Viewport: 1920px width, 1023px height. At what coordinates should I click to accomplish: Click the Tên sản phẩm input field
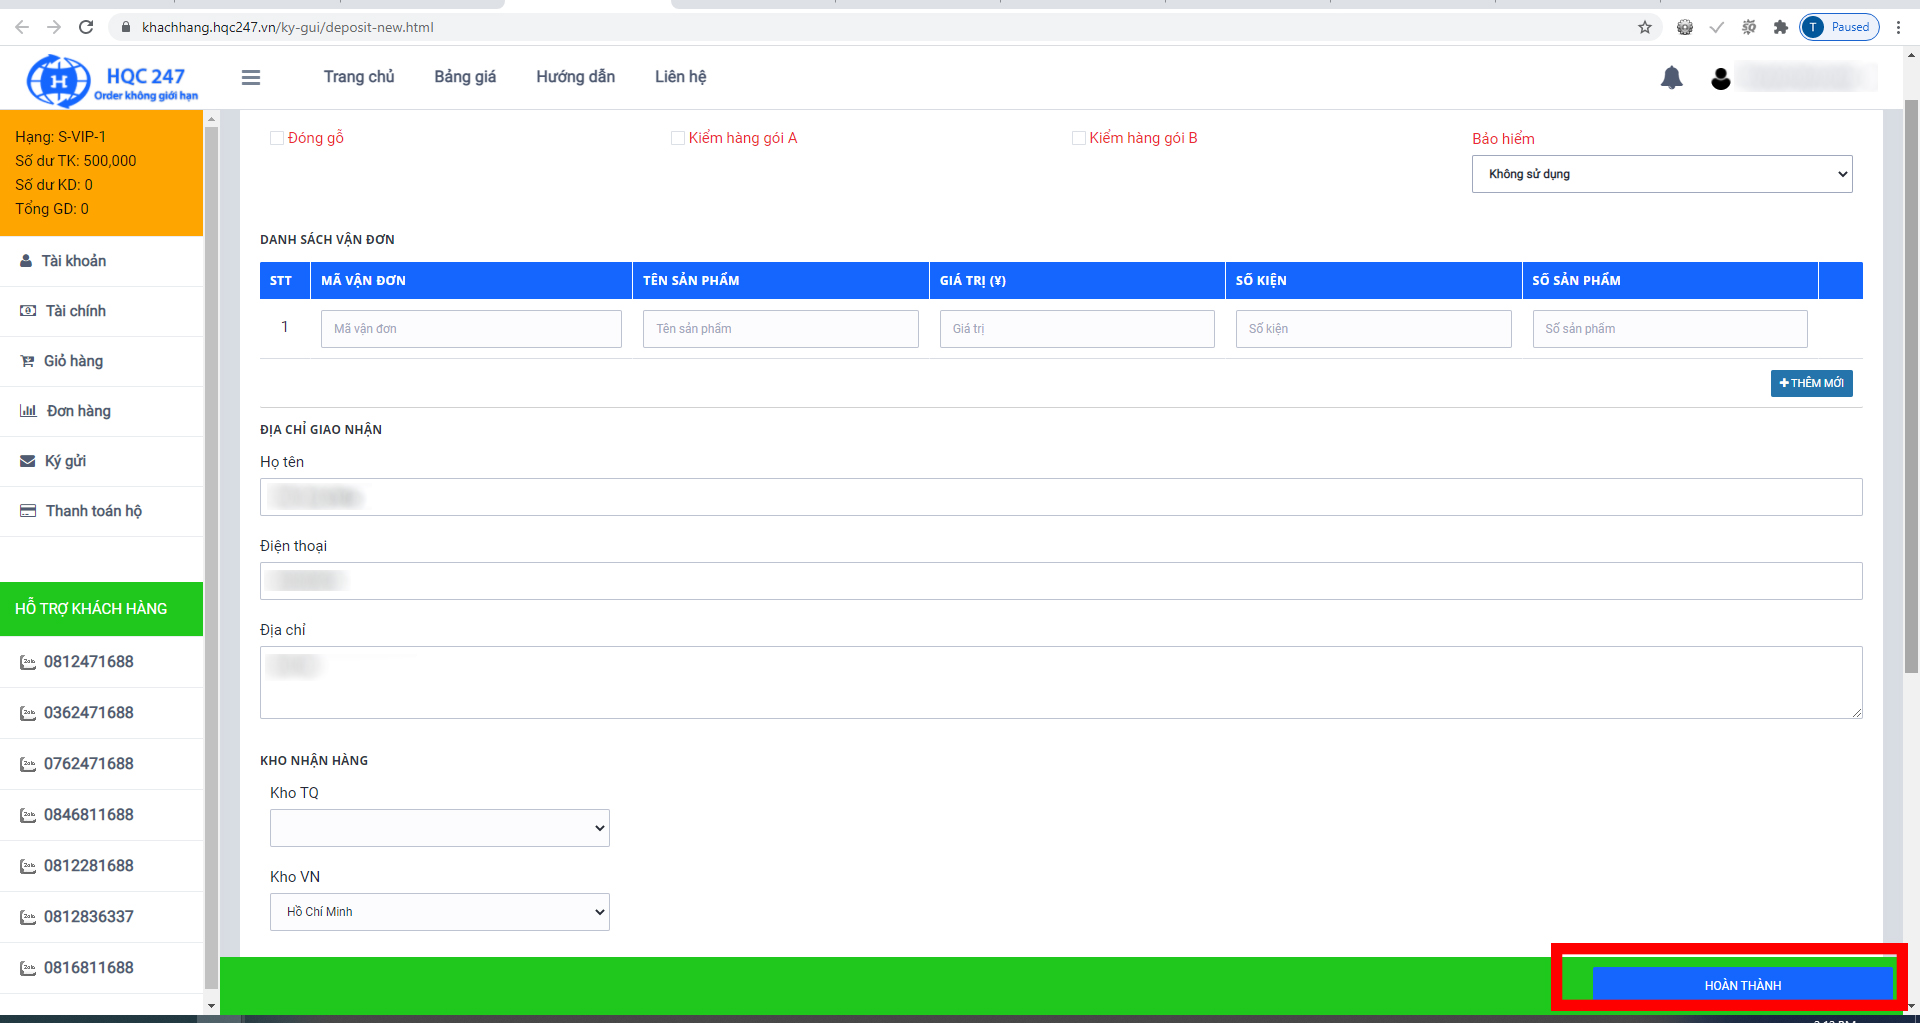pyautogui.click(x=781, y=329)
